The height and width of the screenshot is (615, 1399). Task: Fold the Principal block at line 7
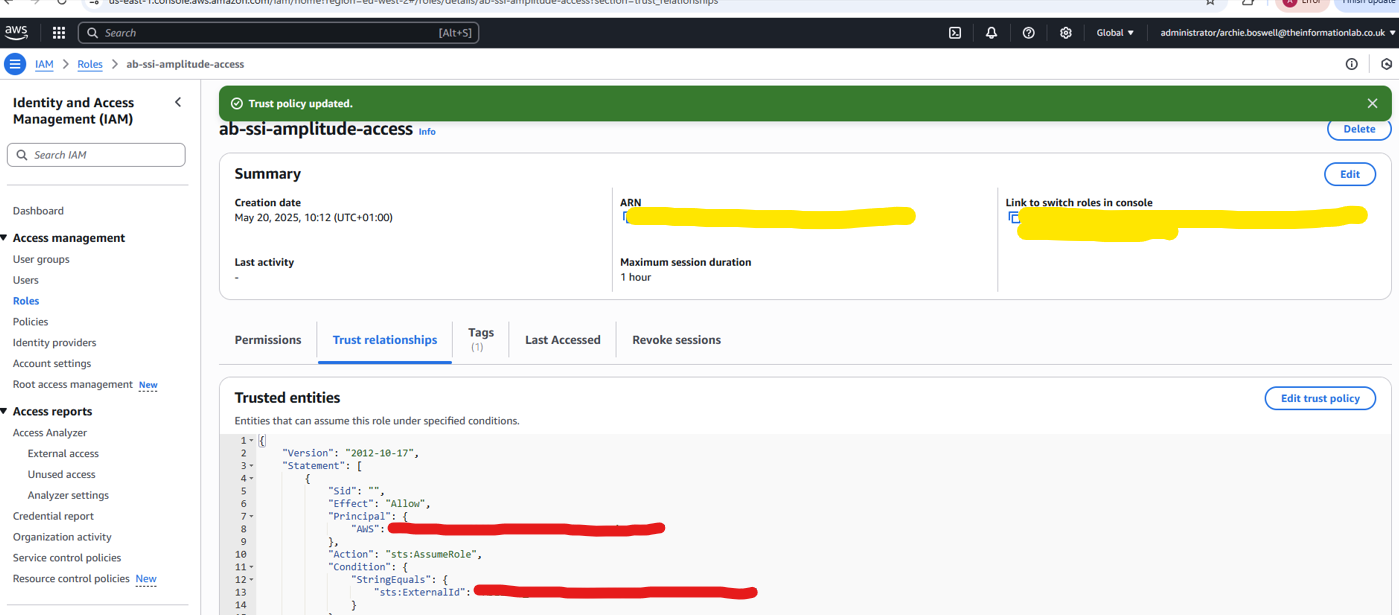pos(251,517)
